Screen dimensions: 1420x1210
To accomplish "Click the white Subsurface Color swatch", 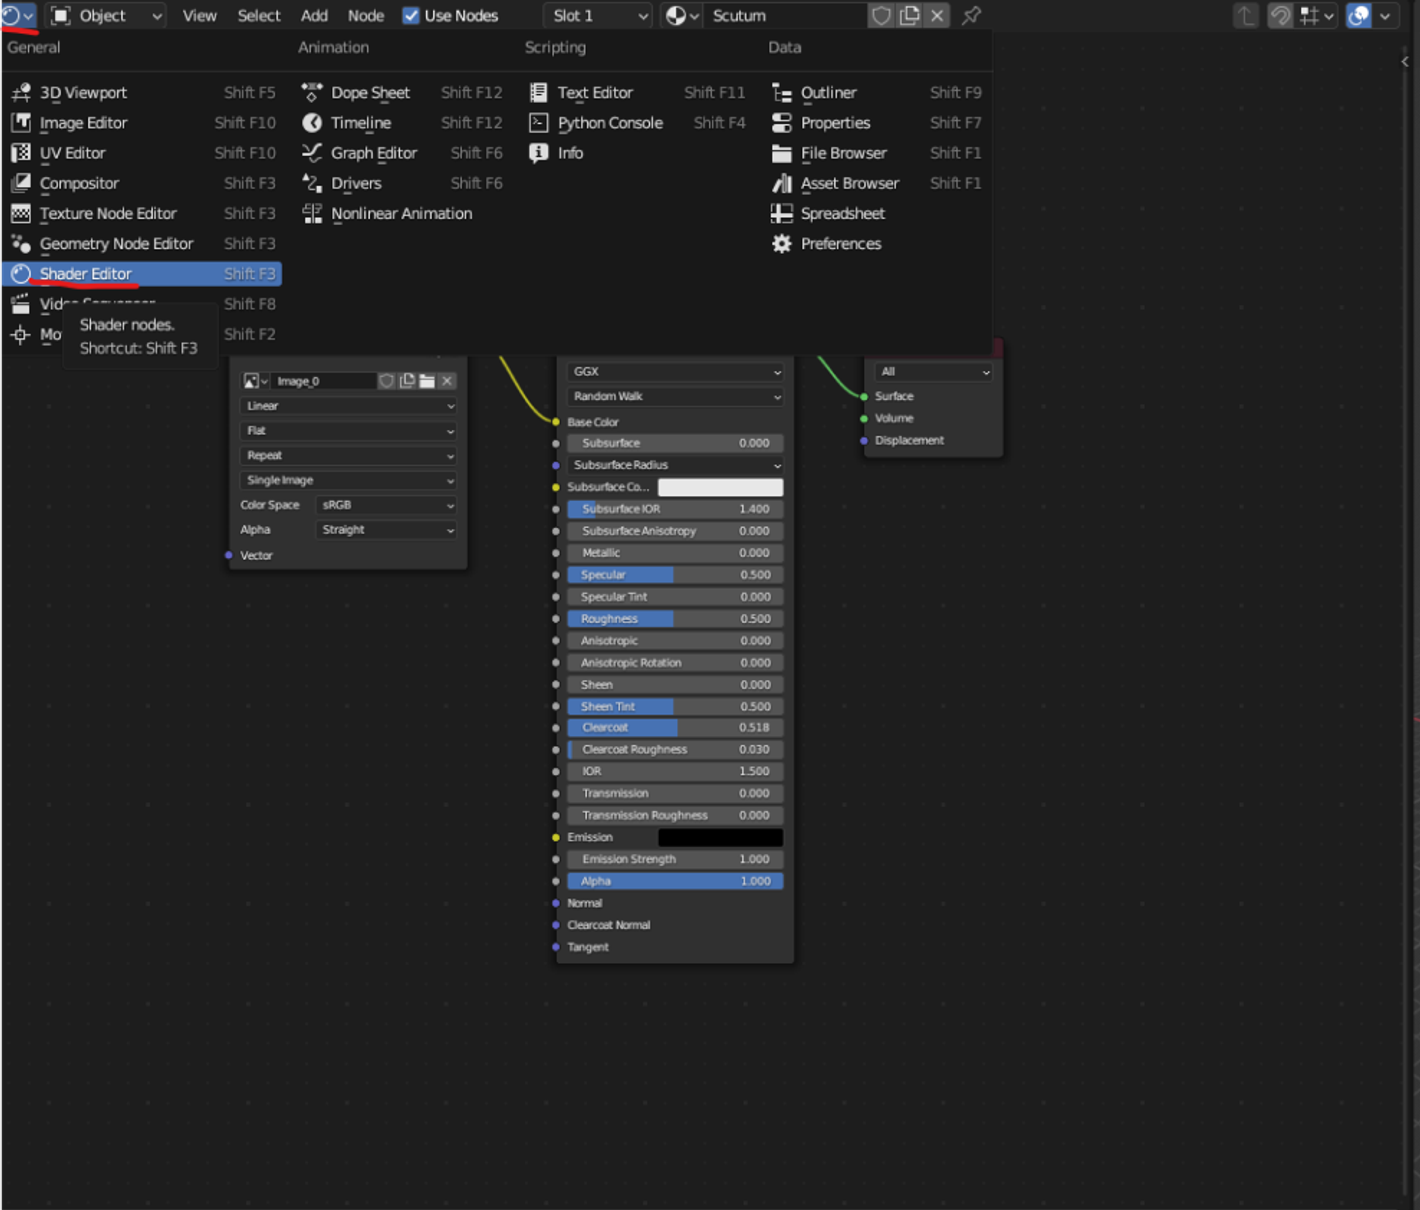I will [720, 487].
